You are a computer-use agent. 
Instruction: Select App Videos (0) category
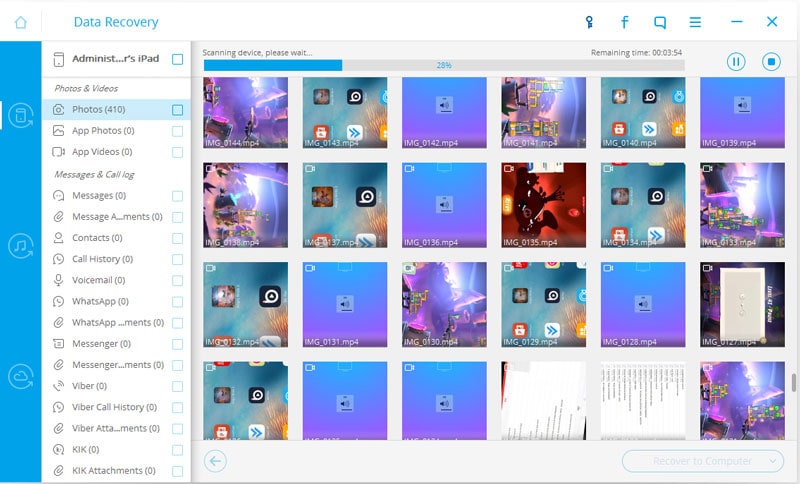click(116, 152)
